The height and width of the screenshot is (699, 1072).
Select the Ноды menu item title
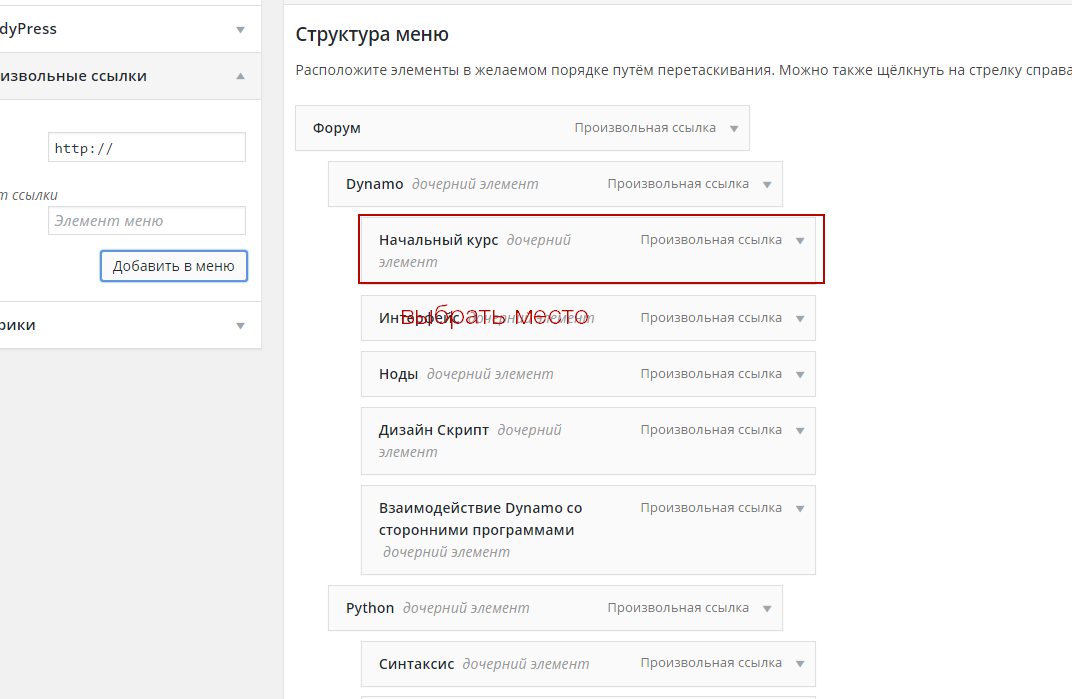(x=399, y=374)
